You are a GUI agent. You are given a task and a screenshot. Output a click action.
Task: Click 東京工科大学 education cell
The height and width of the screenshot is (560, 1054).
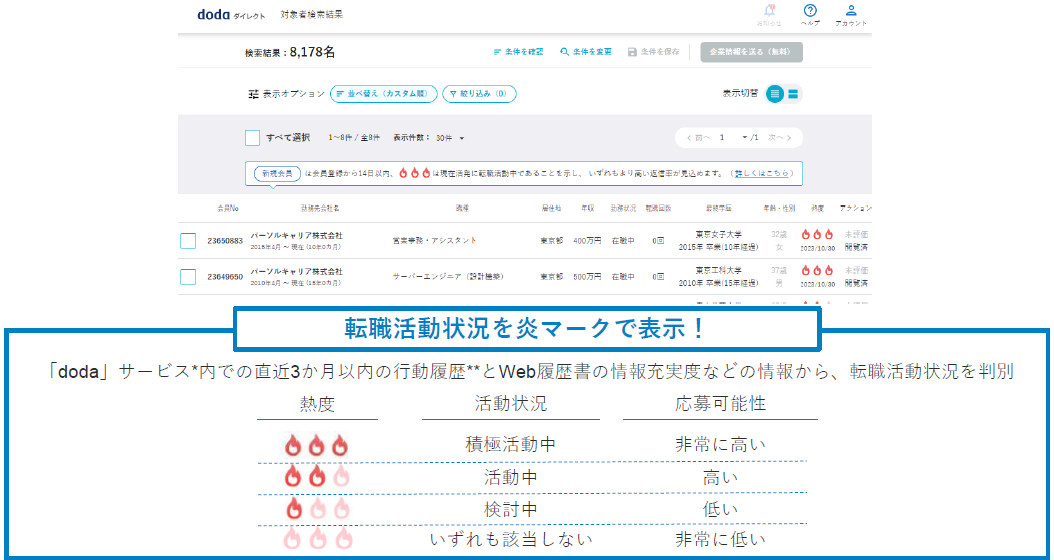[x=718, y=270]
